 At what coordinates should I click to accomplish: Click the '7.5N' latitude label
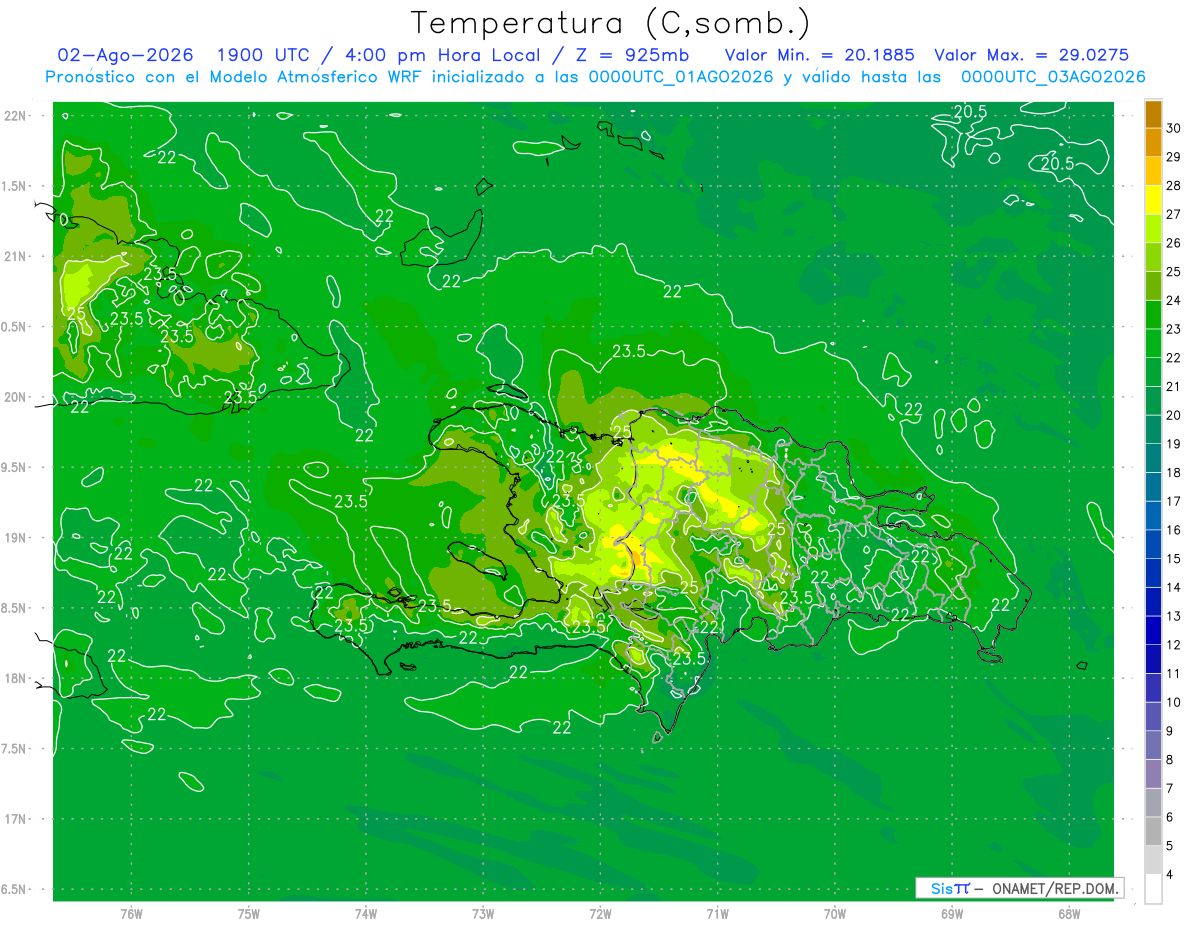point(15,749)
